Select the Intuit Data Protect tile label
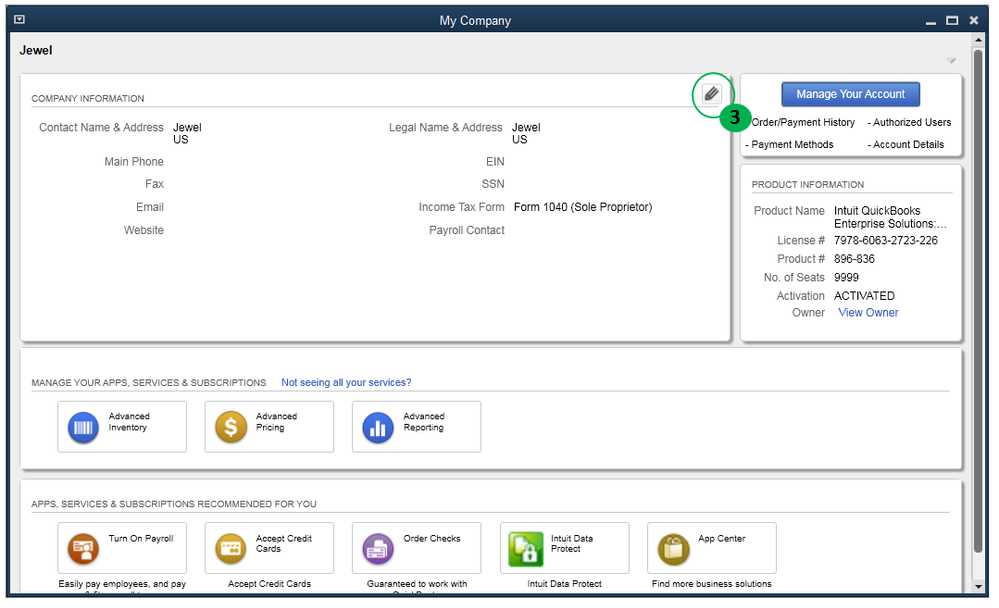 (x=571, y=544)
